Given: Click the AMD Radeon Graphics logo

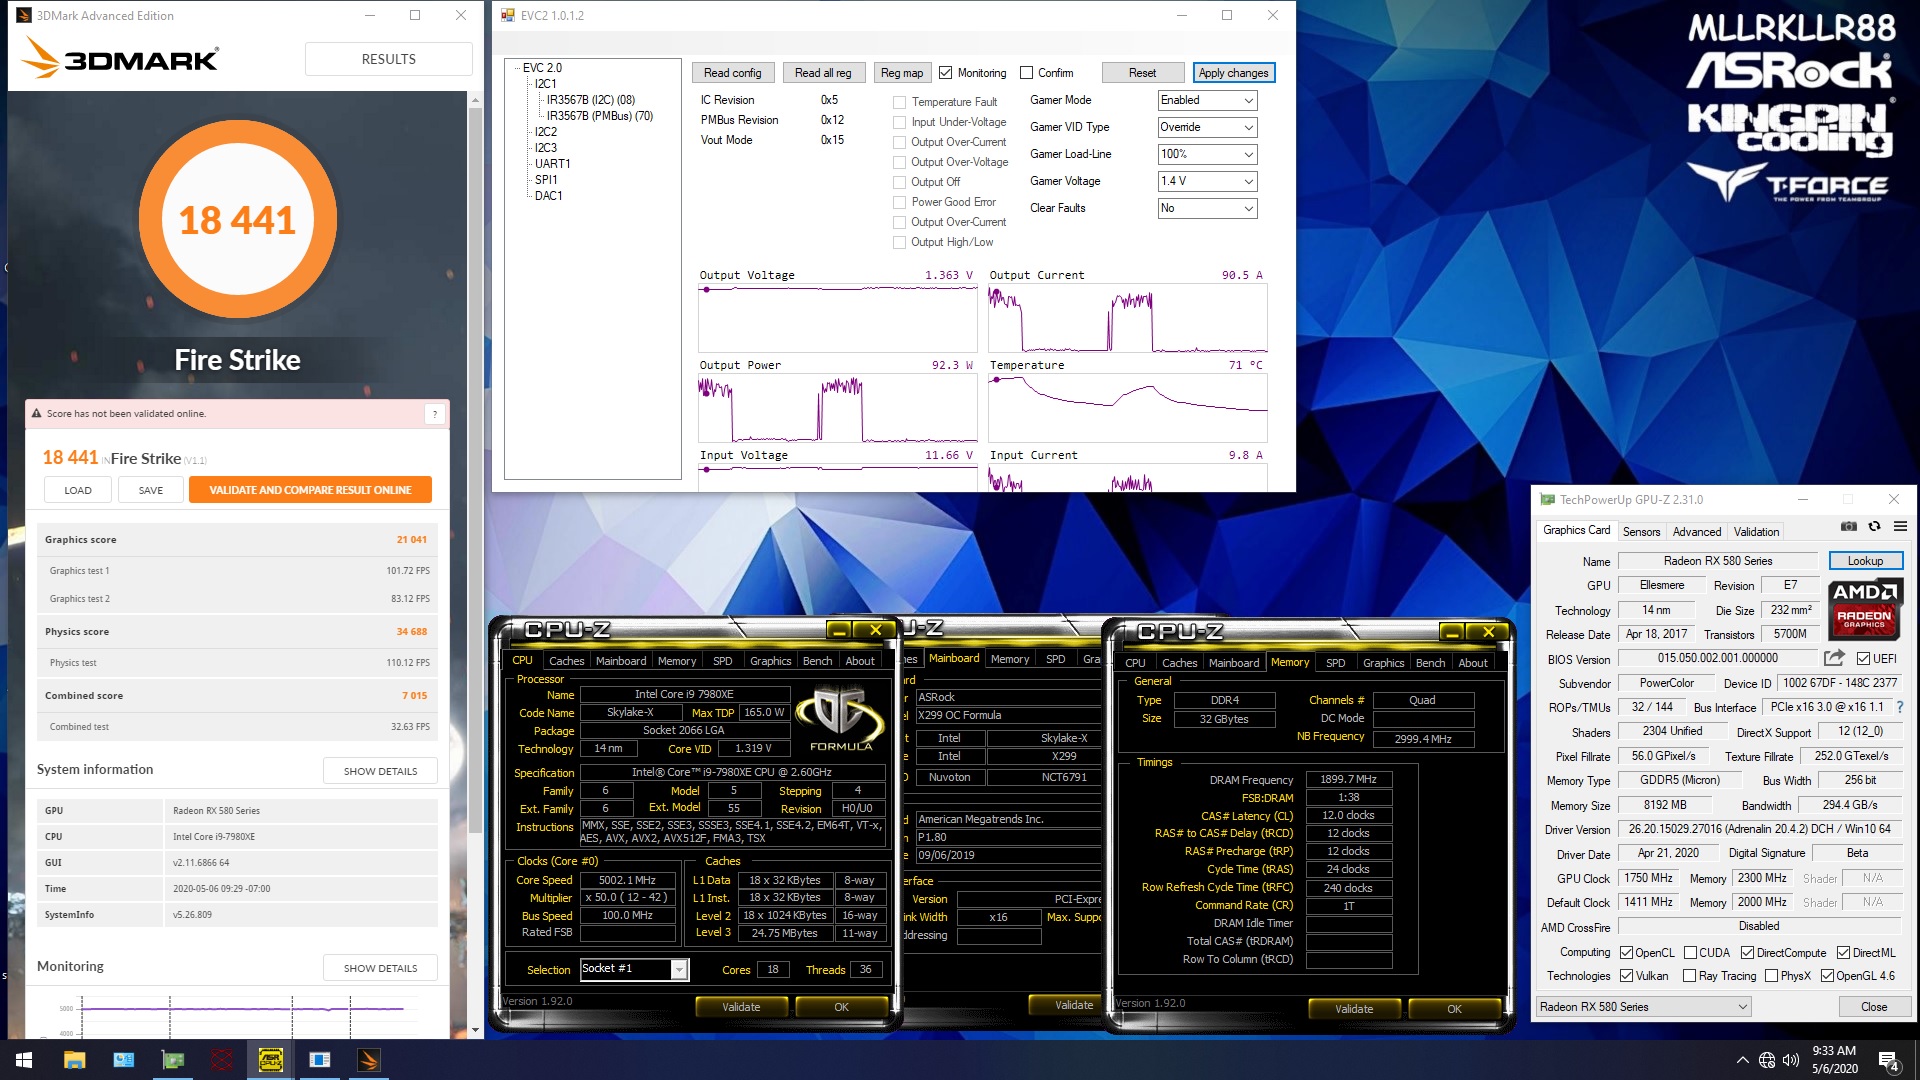Looking at the screenshot, I should (1863, 609).
